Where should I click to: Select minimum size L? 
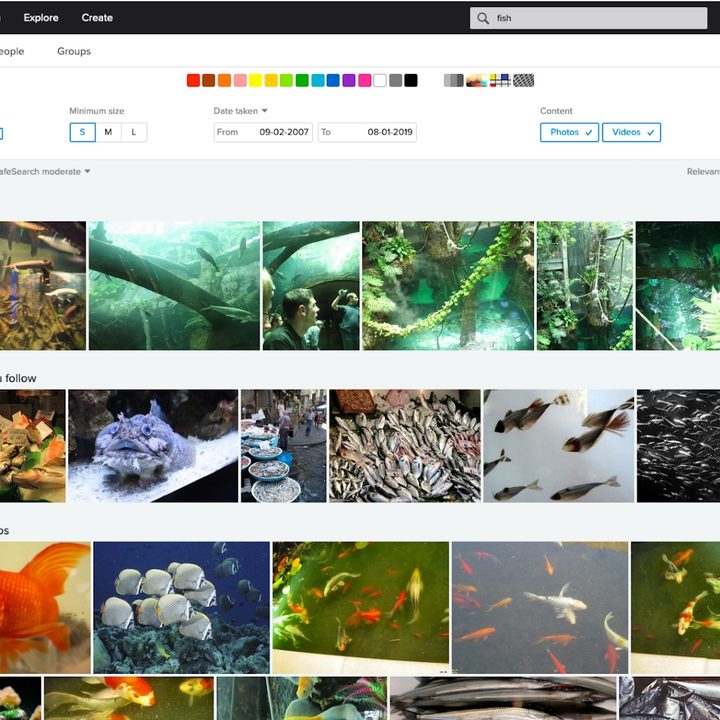(134, 132)
